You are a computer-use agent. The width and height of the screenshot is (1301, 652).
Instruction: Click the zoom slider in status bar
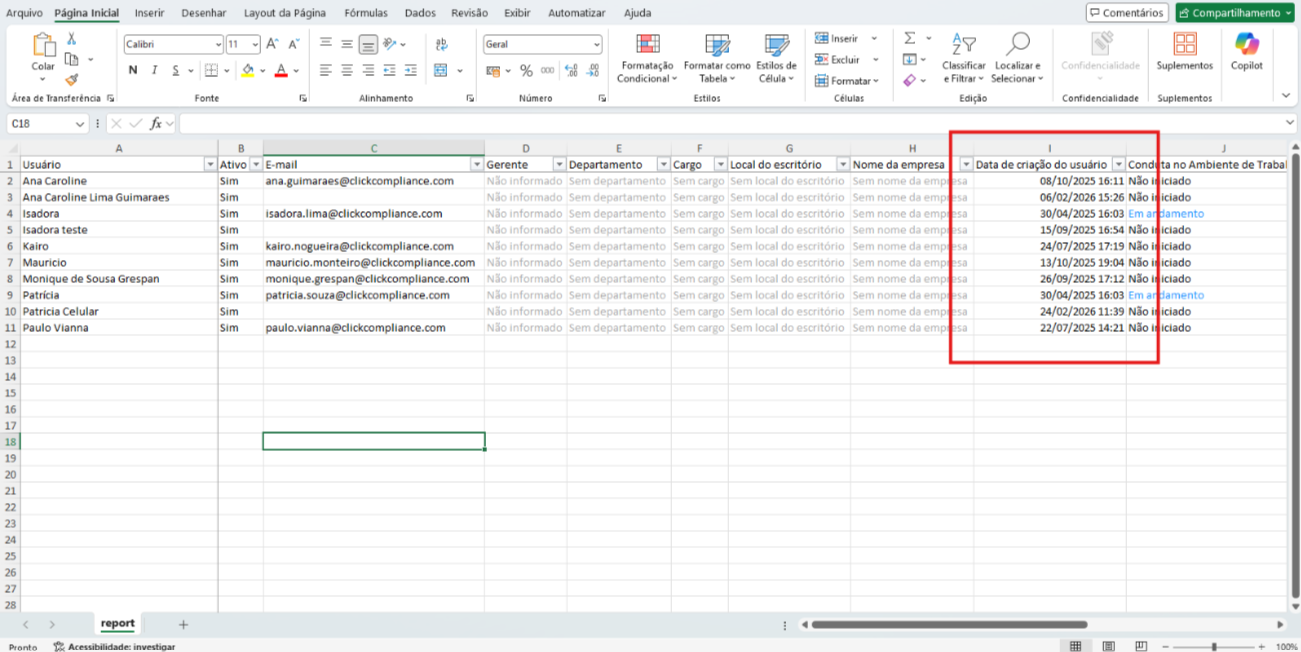tap(1214, 647)
